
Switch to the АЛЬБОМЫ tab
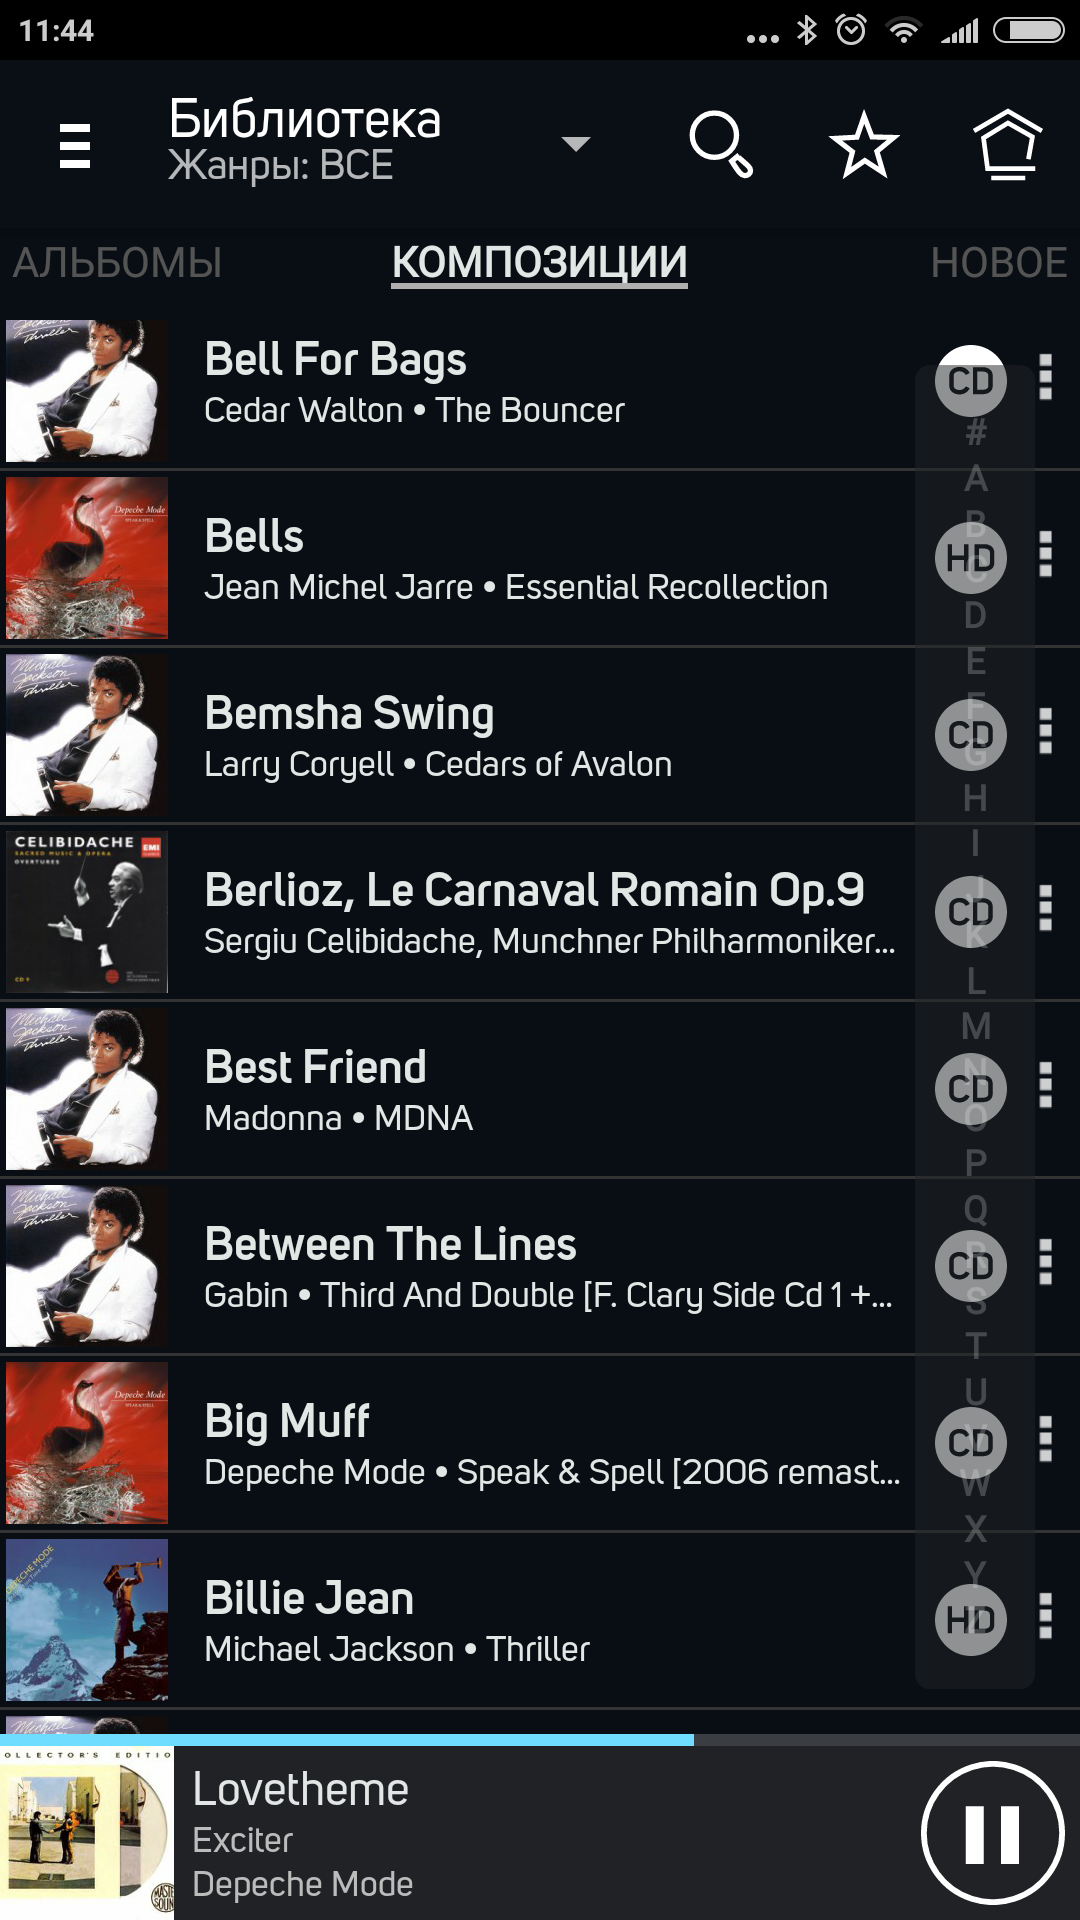[117, 263]
